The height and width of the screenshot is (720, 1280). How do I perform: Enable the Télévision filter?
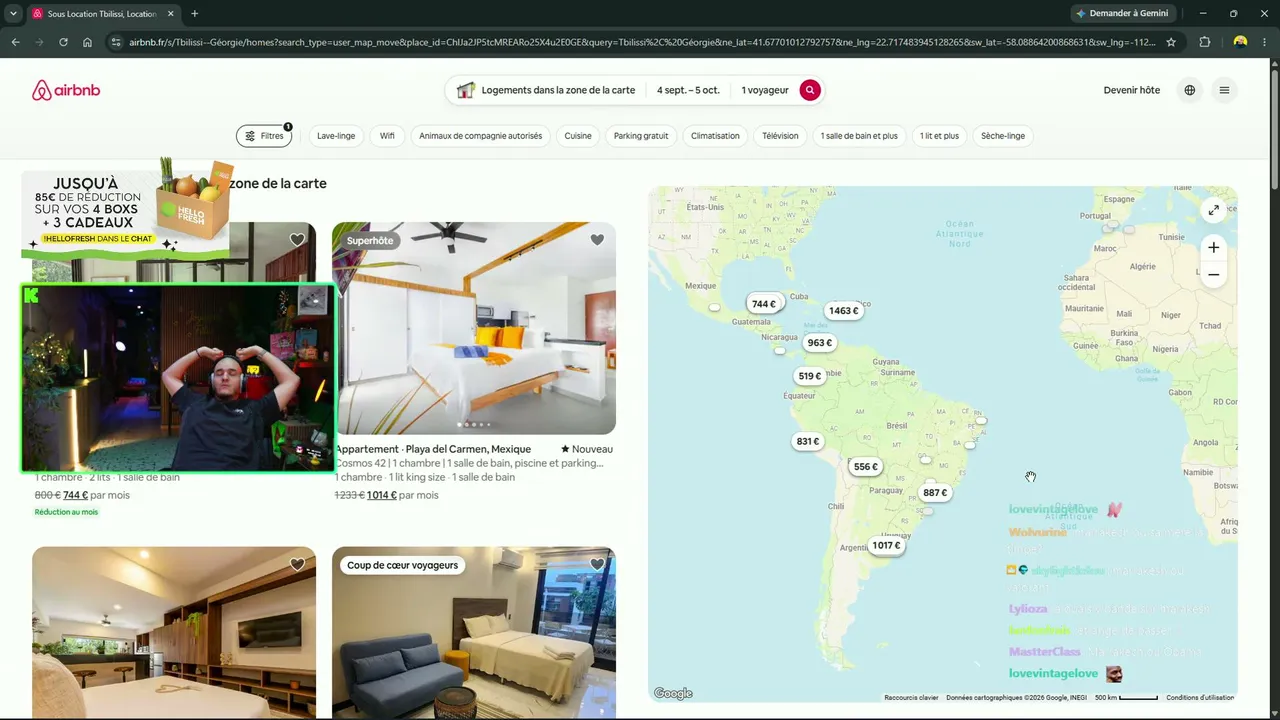(x=780, y=136)
